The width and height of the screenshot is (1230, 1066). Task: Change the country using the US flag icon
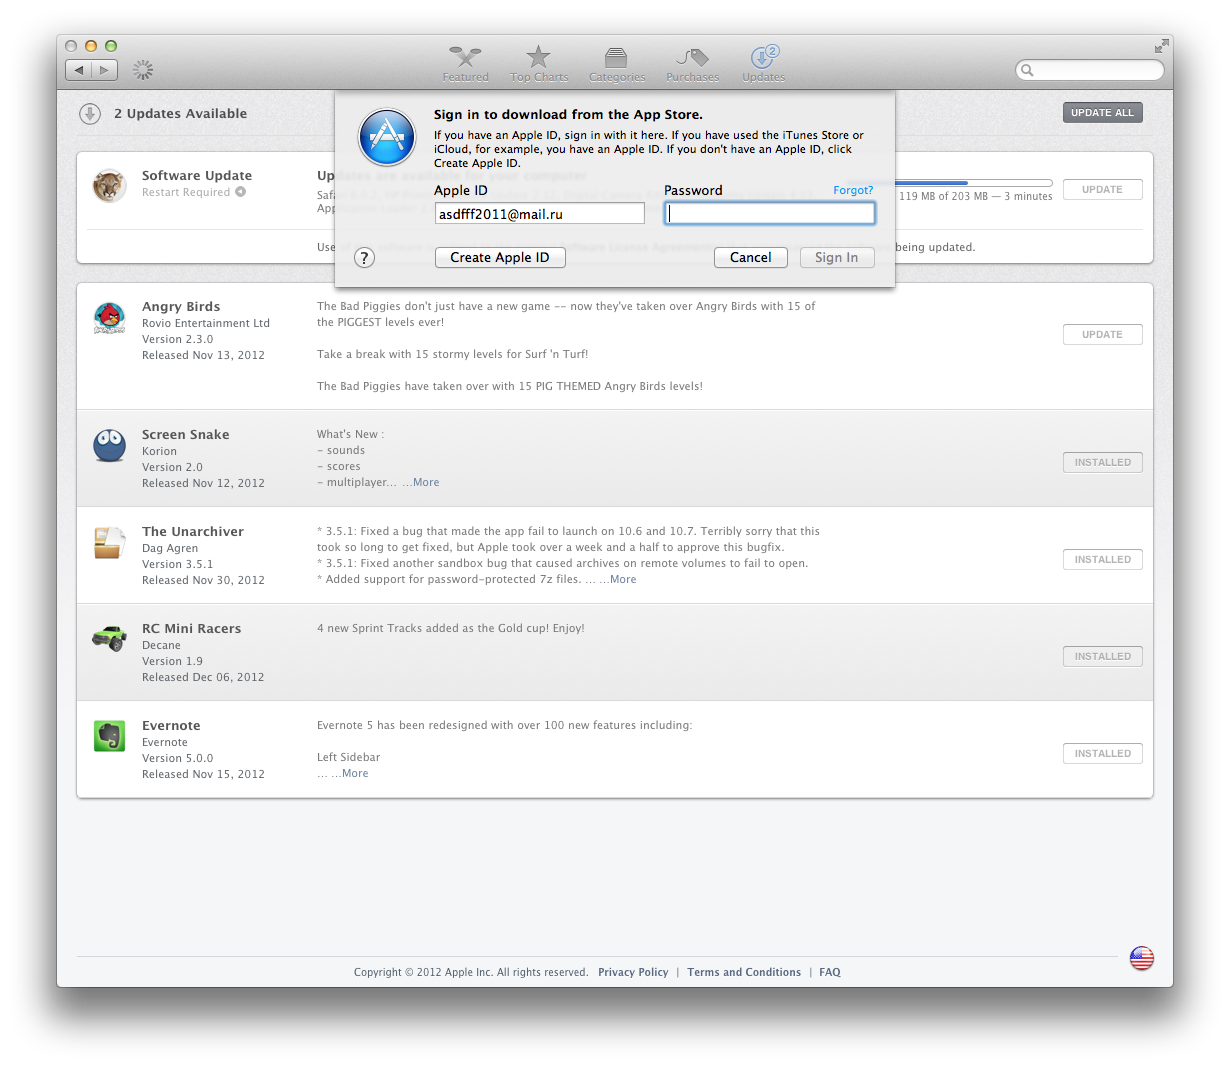[x=1142, y=958]
